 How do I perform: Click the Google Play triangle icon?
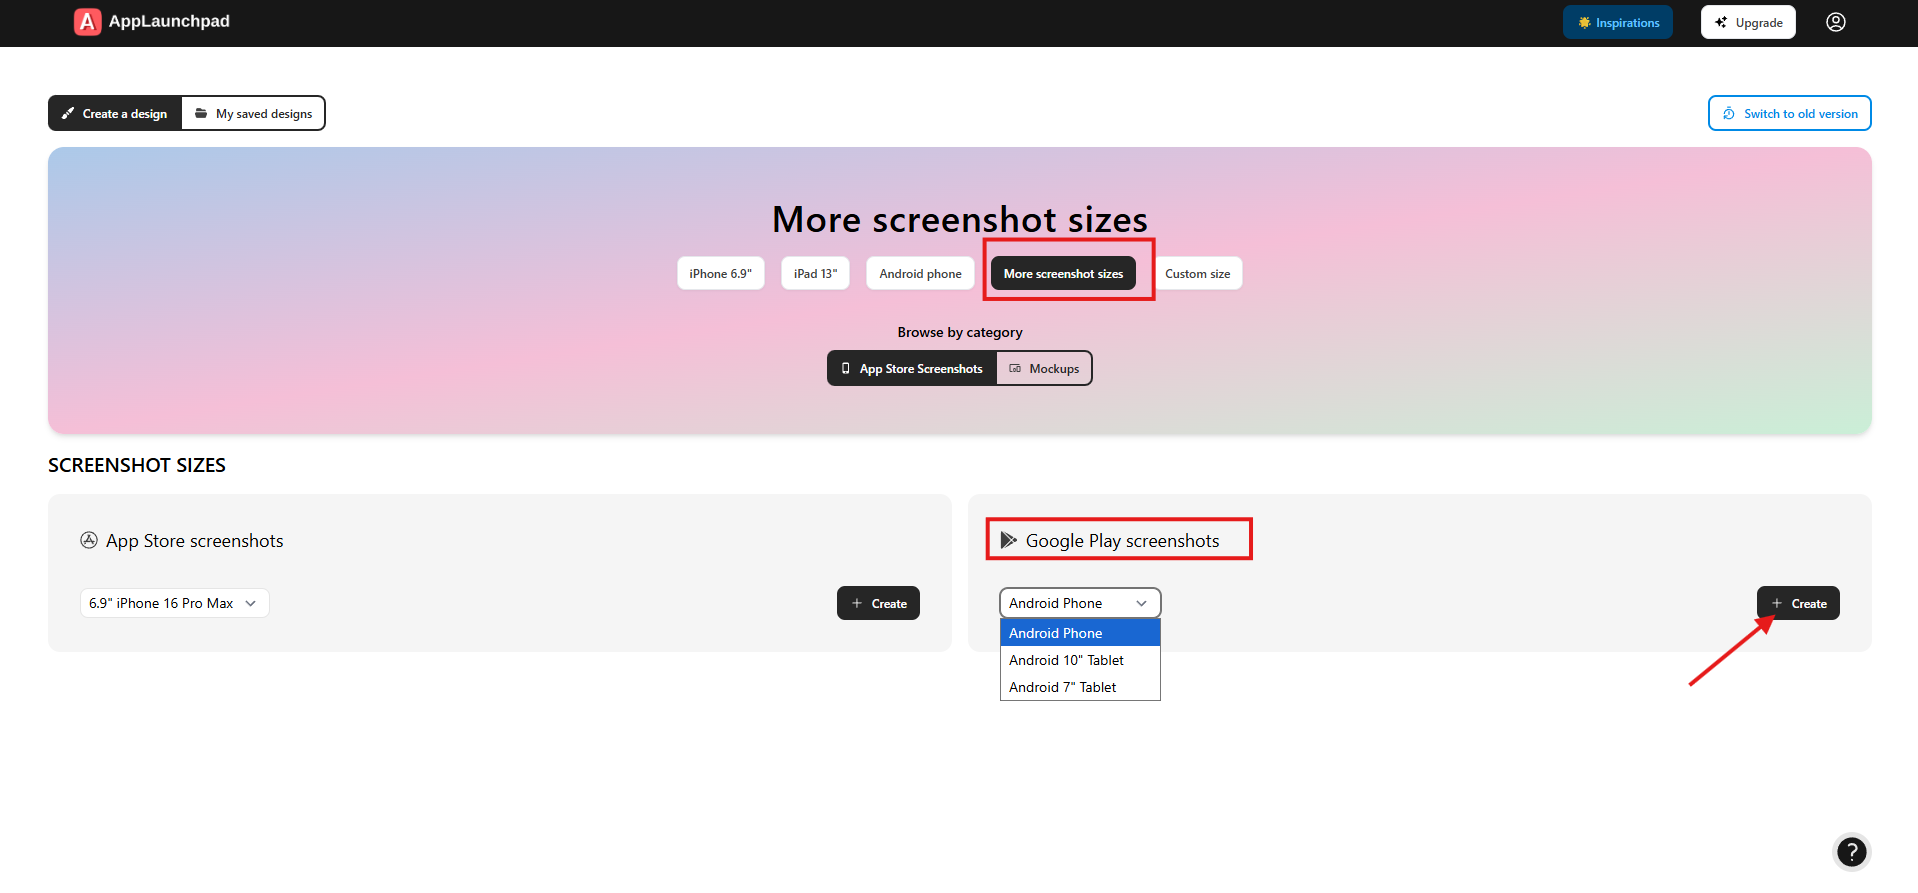point(1008,541)
